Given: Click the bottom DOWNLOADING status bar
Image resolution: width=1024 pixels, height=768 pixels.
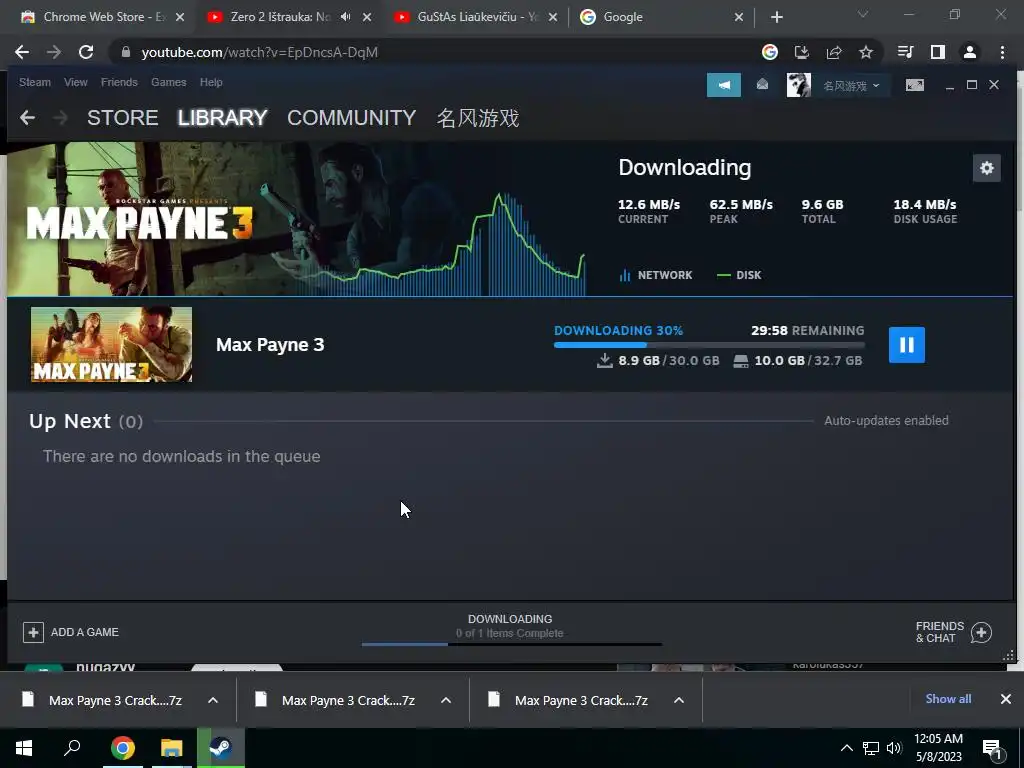Looking at the screenshot, I should point(510,630).
